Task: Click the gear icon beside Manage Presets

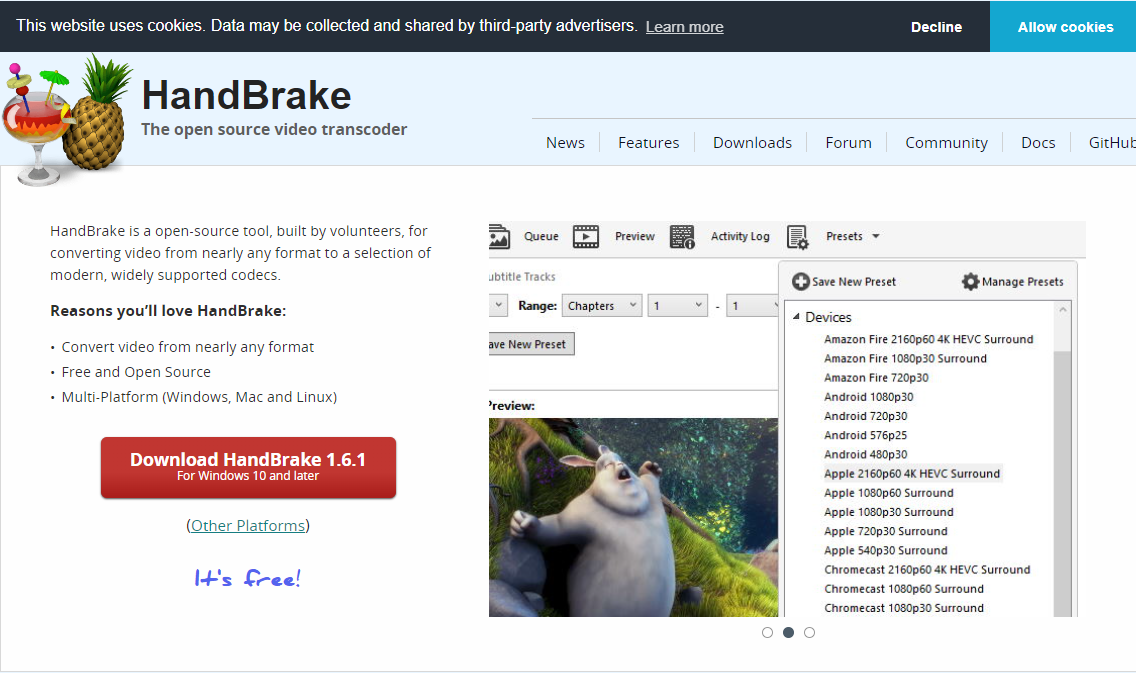Action: point(970,281)
